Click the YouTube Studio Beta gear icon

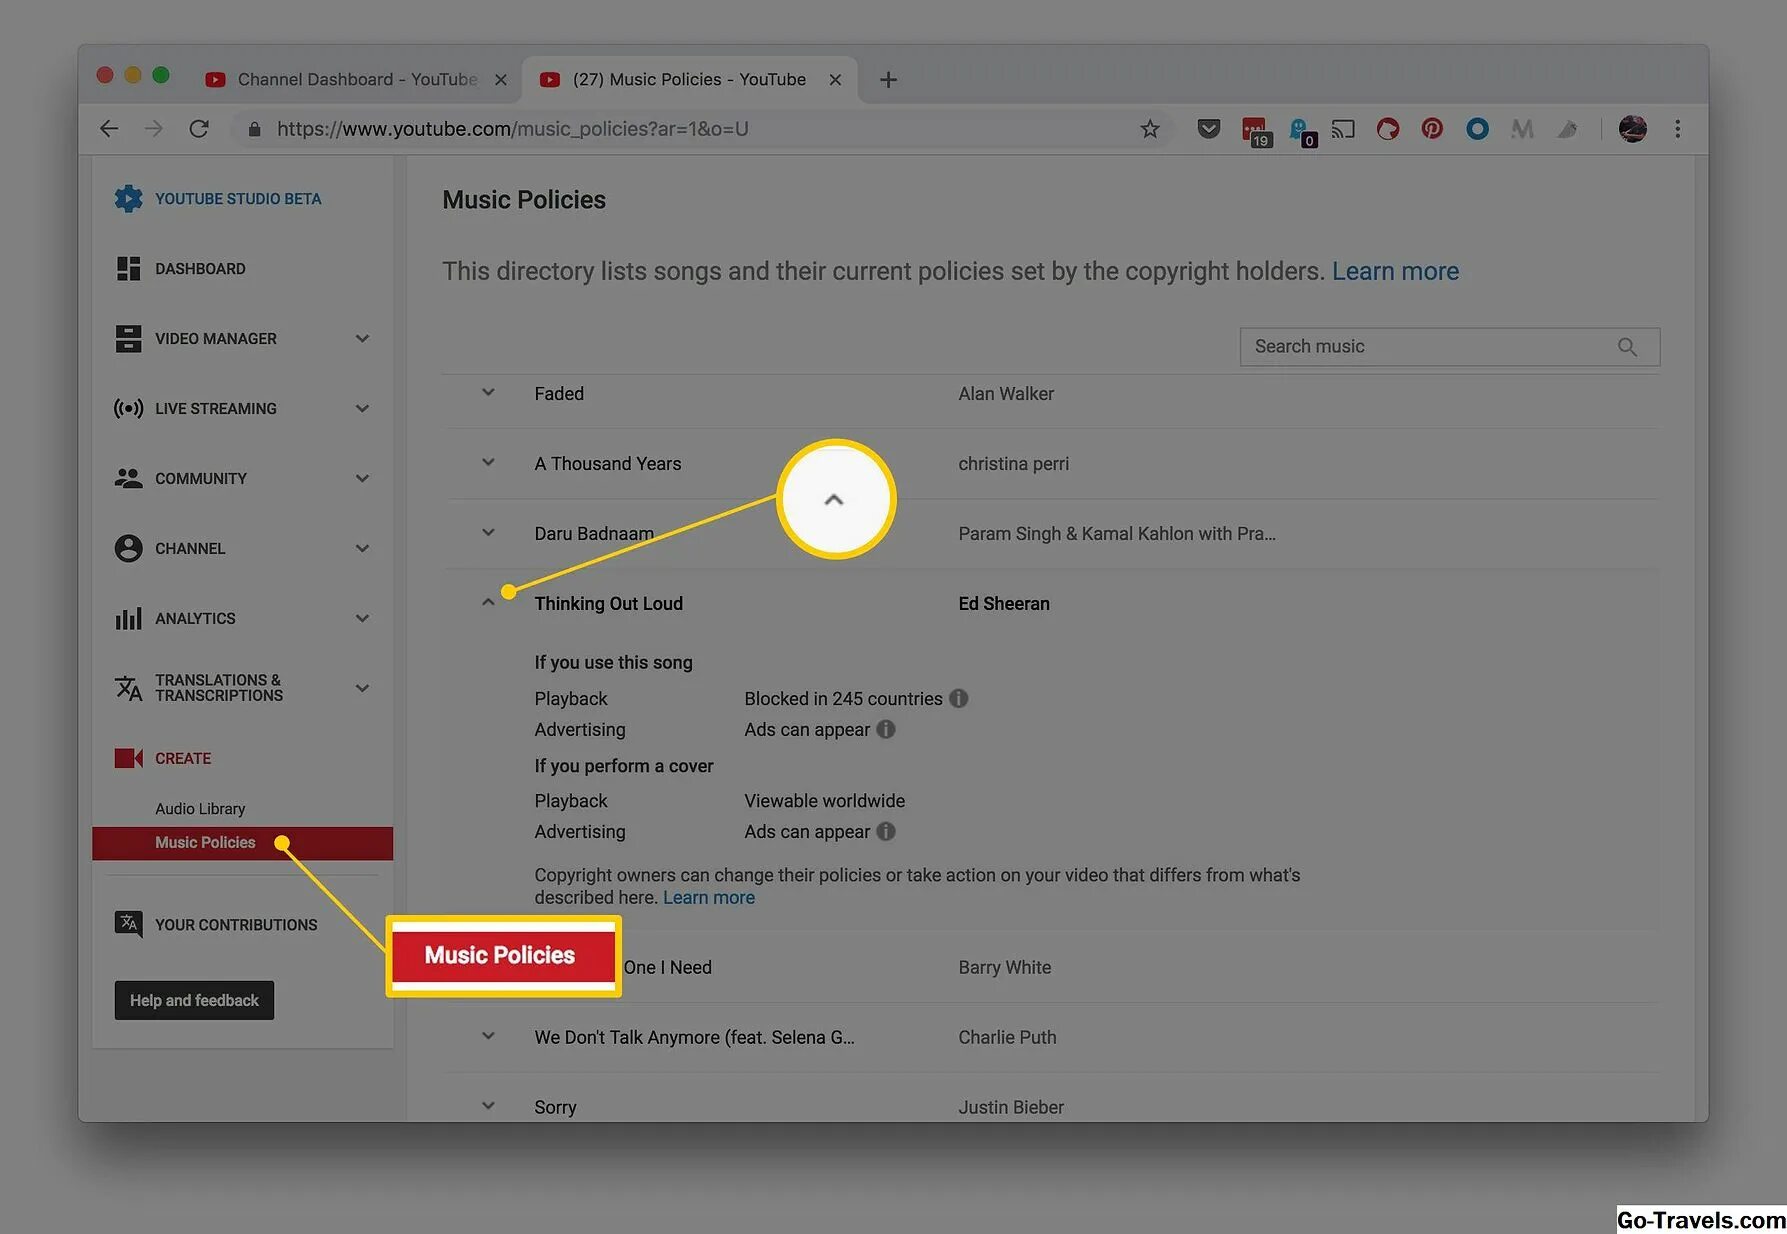128,198
